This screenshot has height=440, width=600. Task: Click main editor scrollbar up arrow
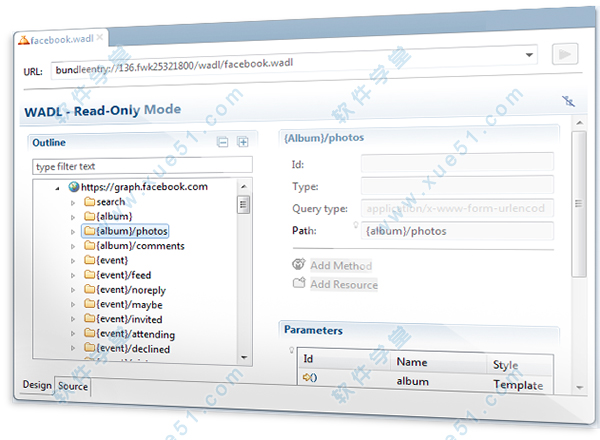(579, 123)
